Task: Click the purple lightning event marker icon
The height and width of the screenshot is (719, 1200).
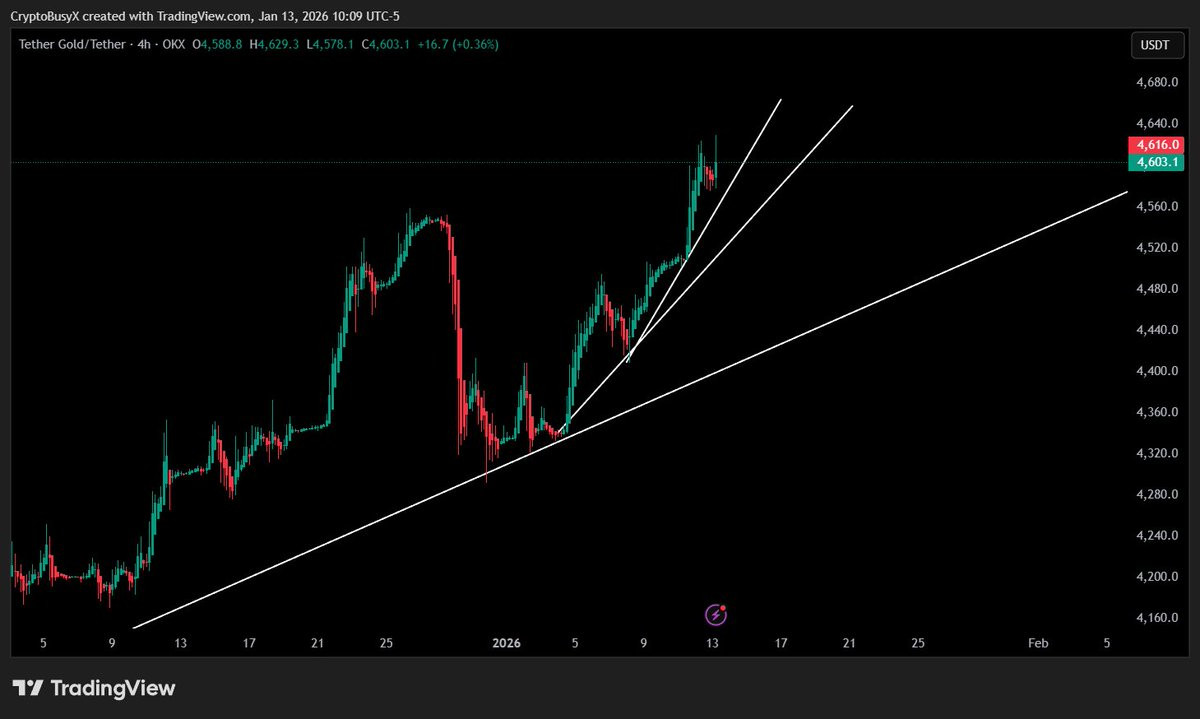Action: pos(715,614)
